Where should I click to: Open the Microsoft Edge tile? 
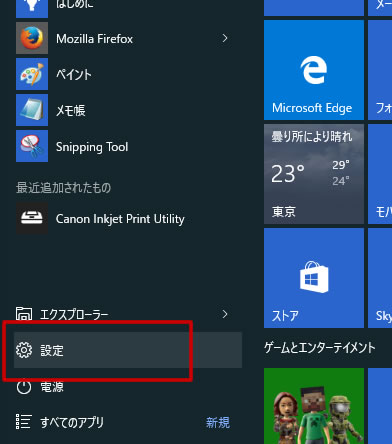[314, 70]
